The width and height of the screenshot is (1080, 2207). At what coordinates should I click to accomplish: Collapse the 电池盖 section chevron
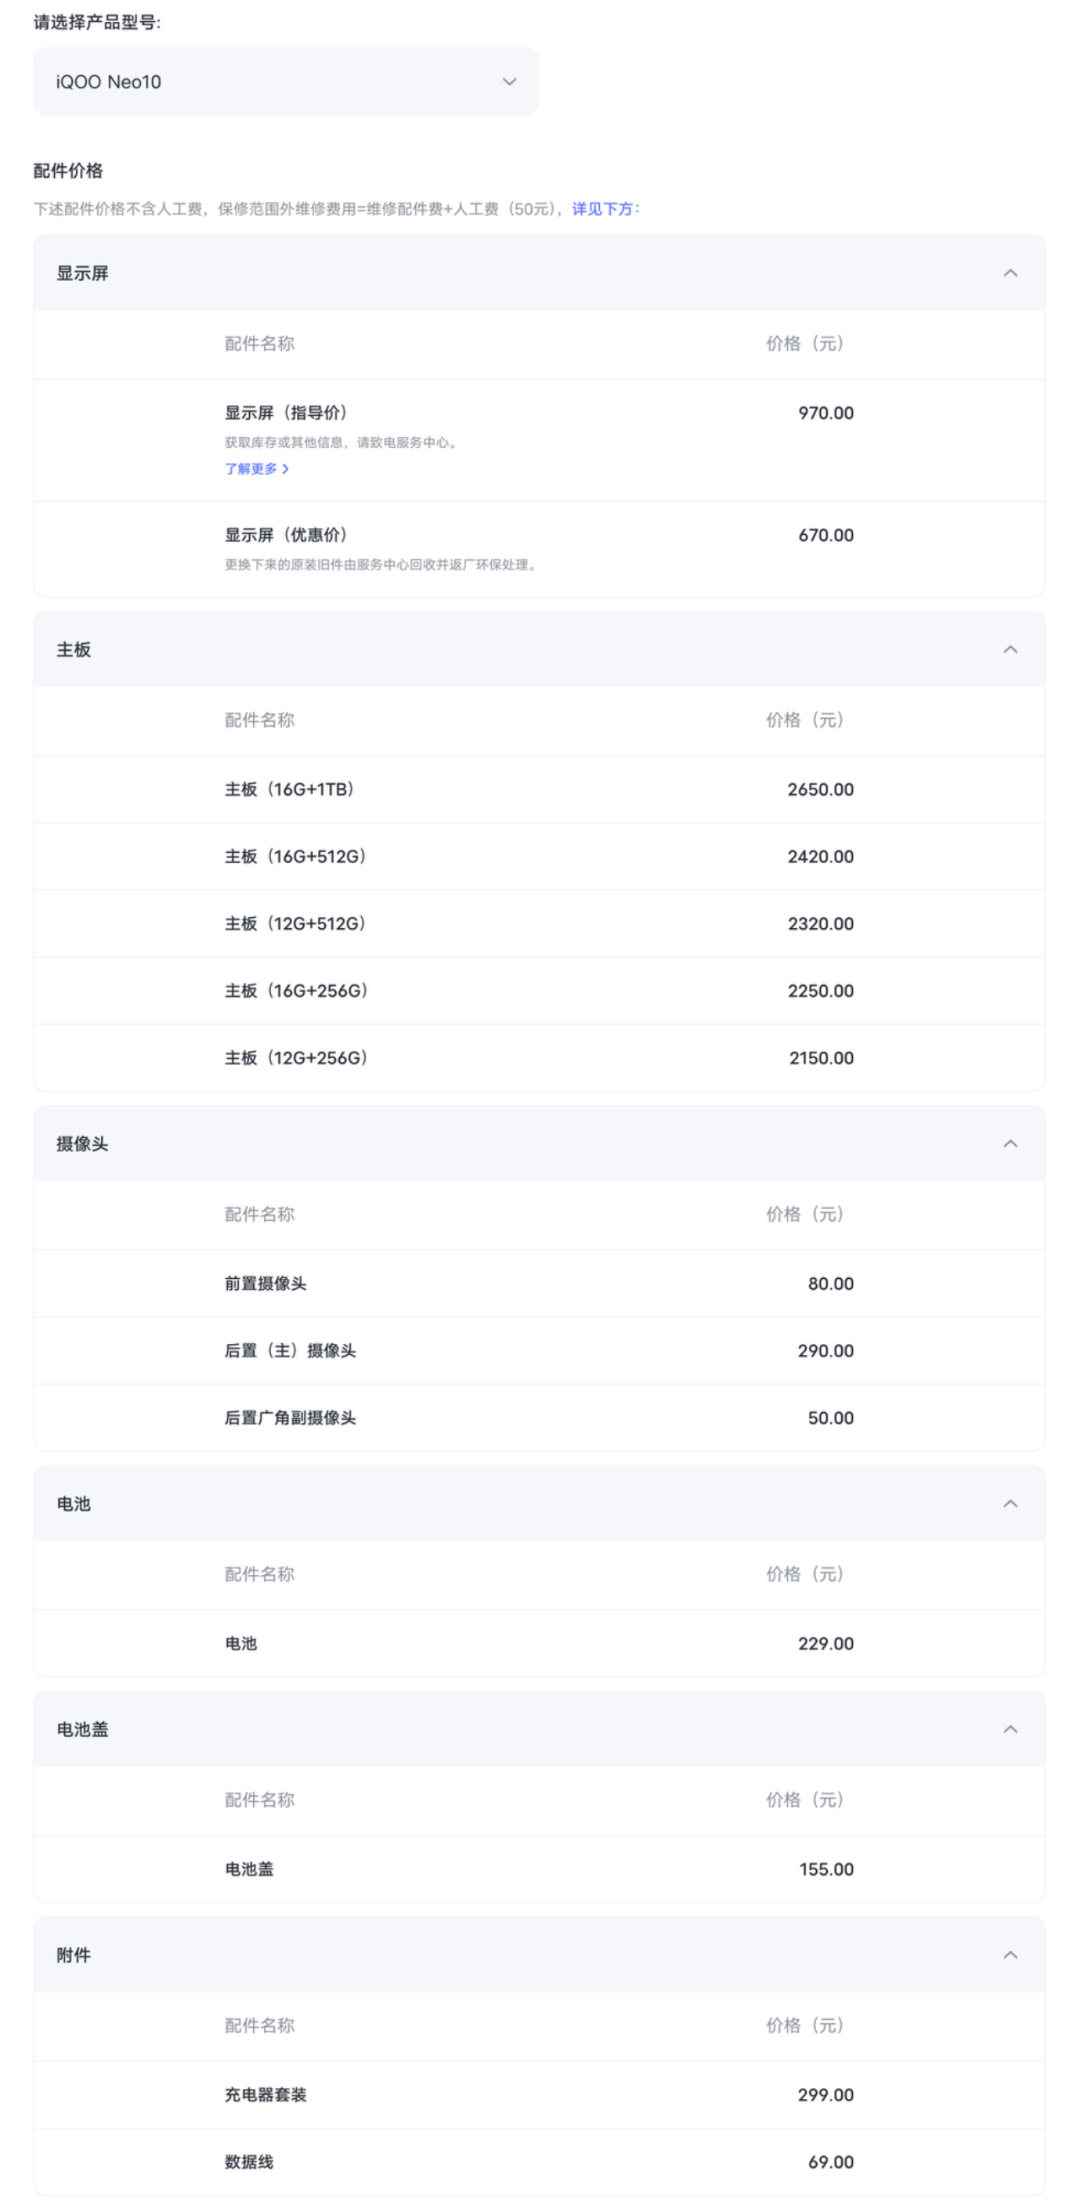click(1010, 1729)
